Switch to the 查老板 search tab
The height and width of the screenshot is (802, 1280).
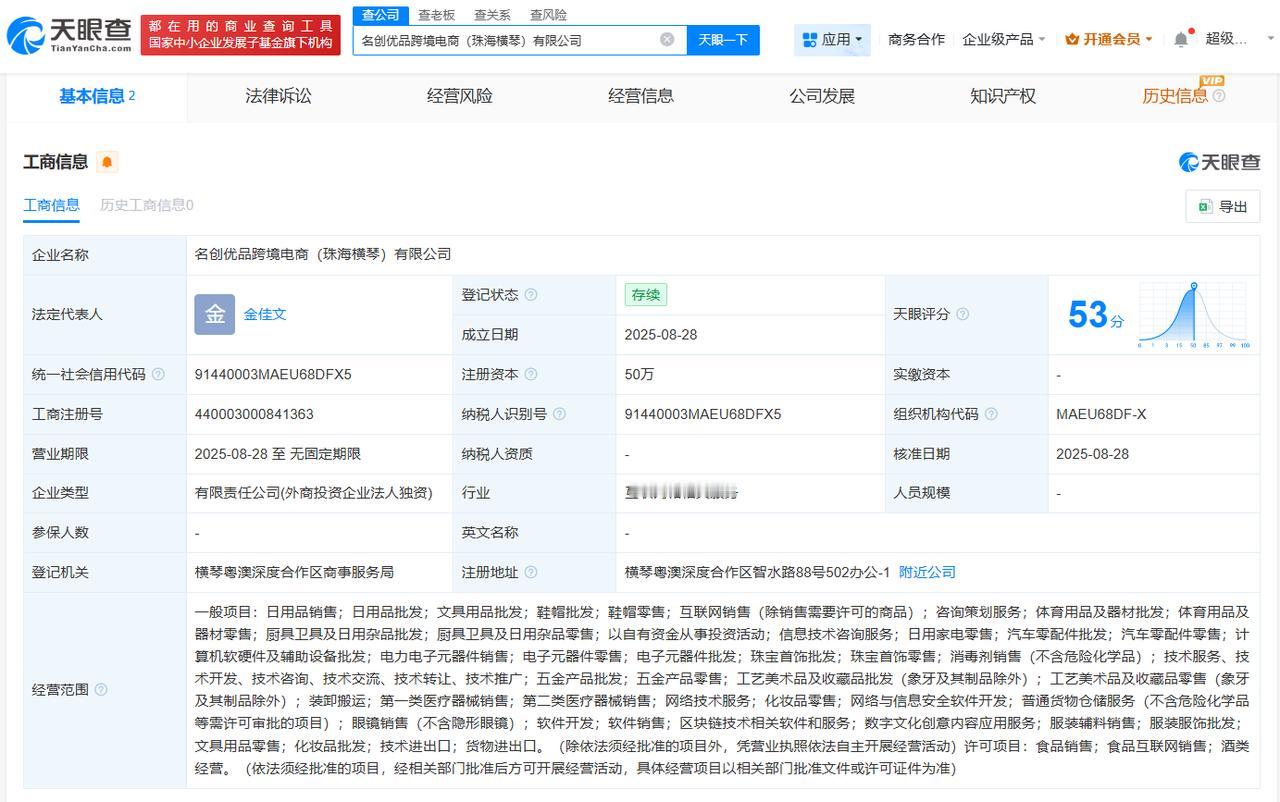[436, 15]
